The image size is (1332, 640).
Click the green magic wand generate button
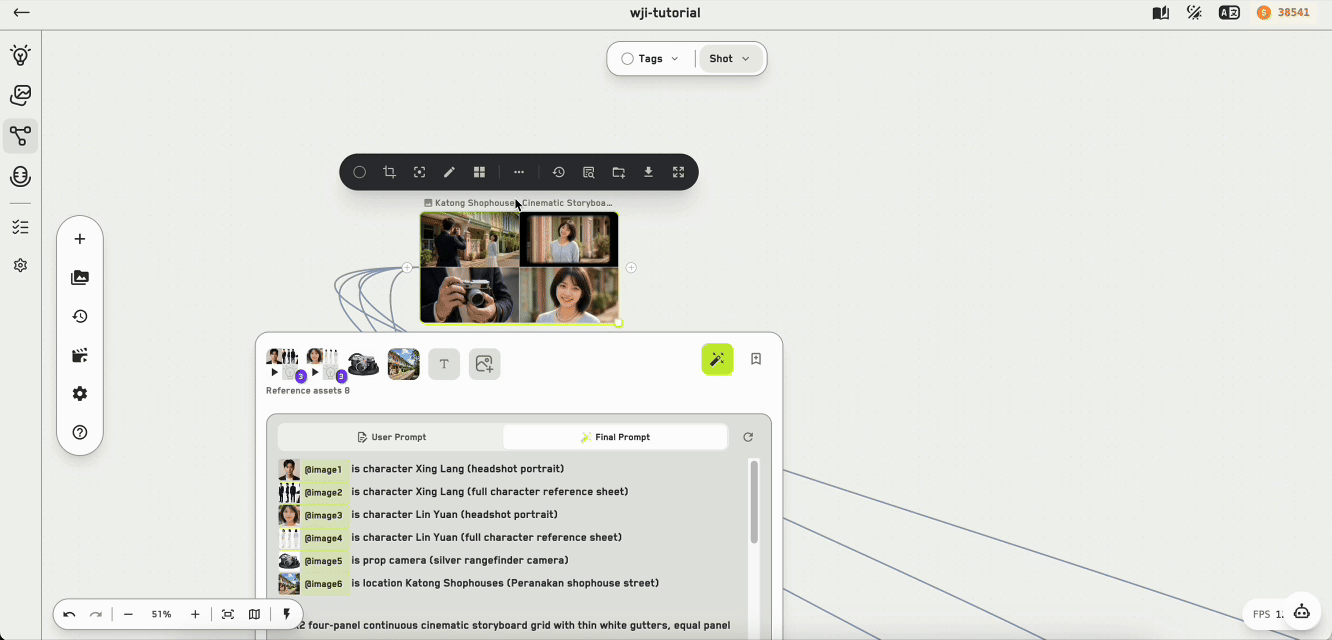click(x=717, y=359)
